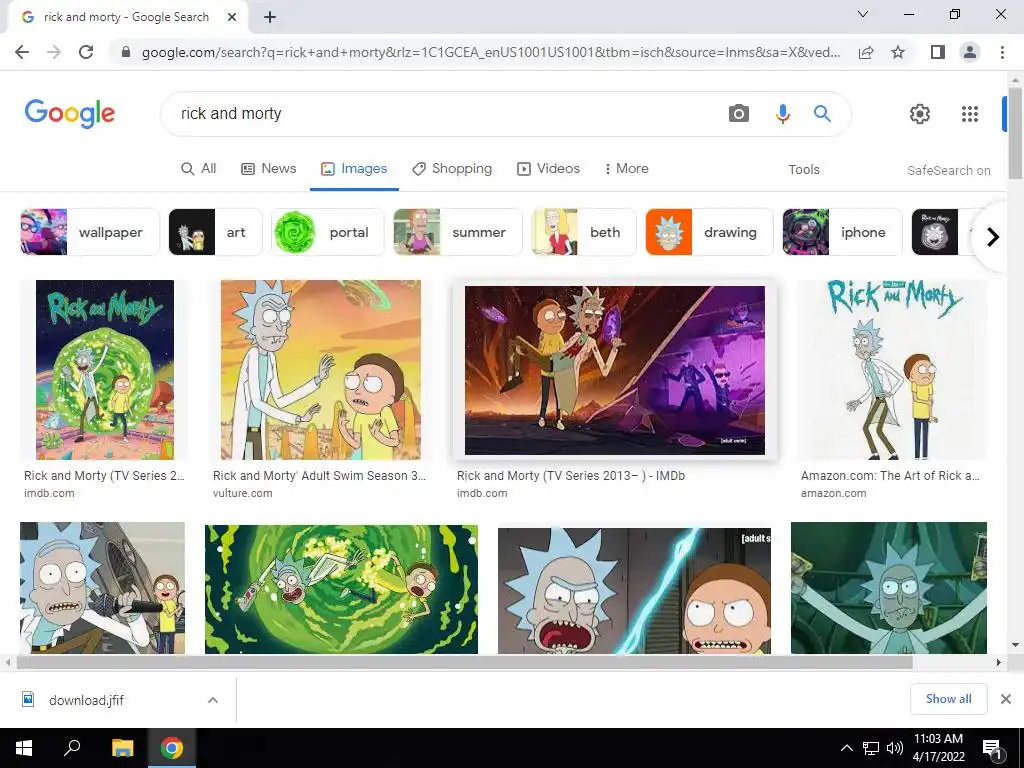Screen dimensions: 1024x768
Task: Click the amazon.com source link
Action: pos(833,493)
